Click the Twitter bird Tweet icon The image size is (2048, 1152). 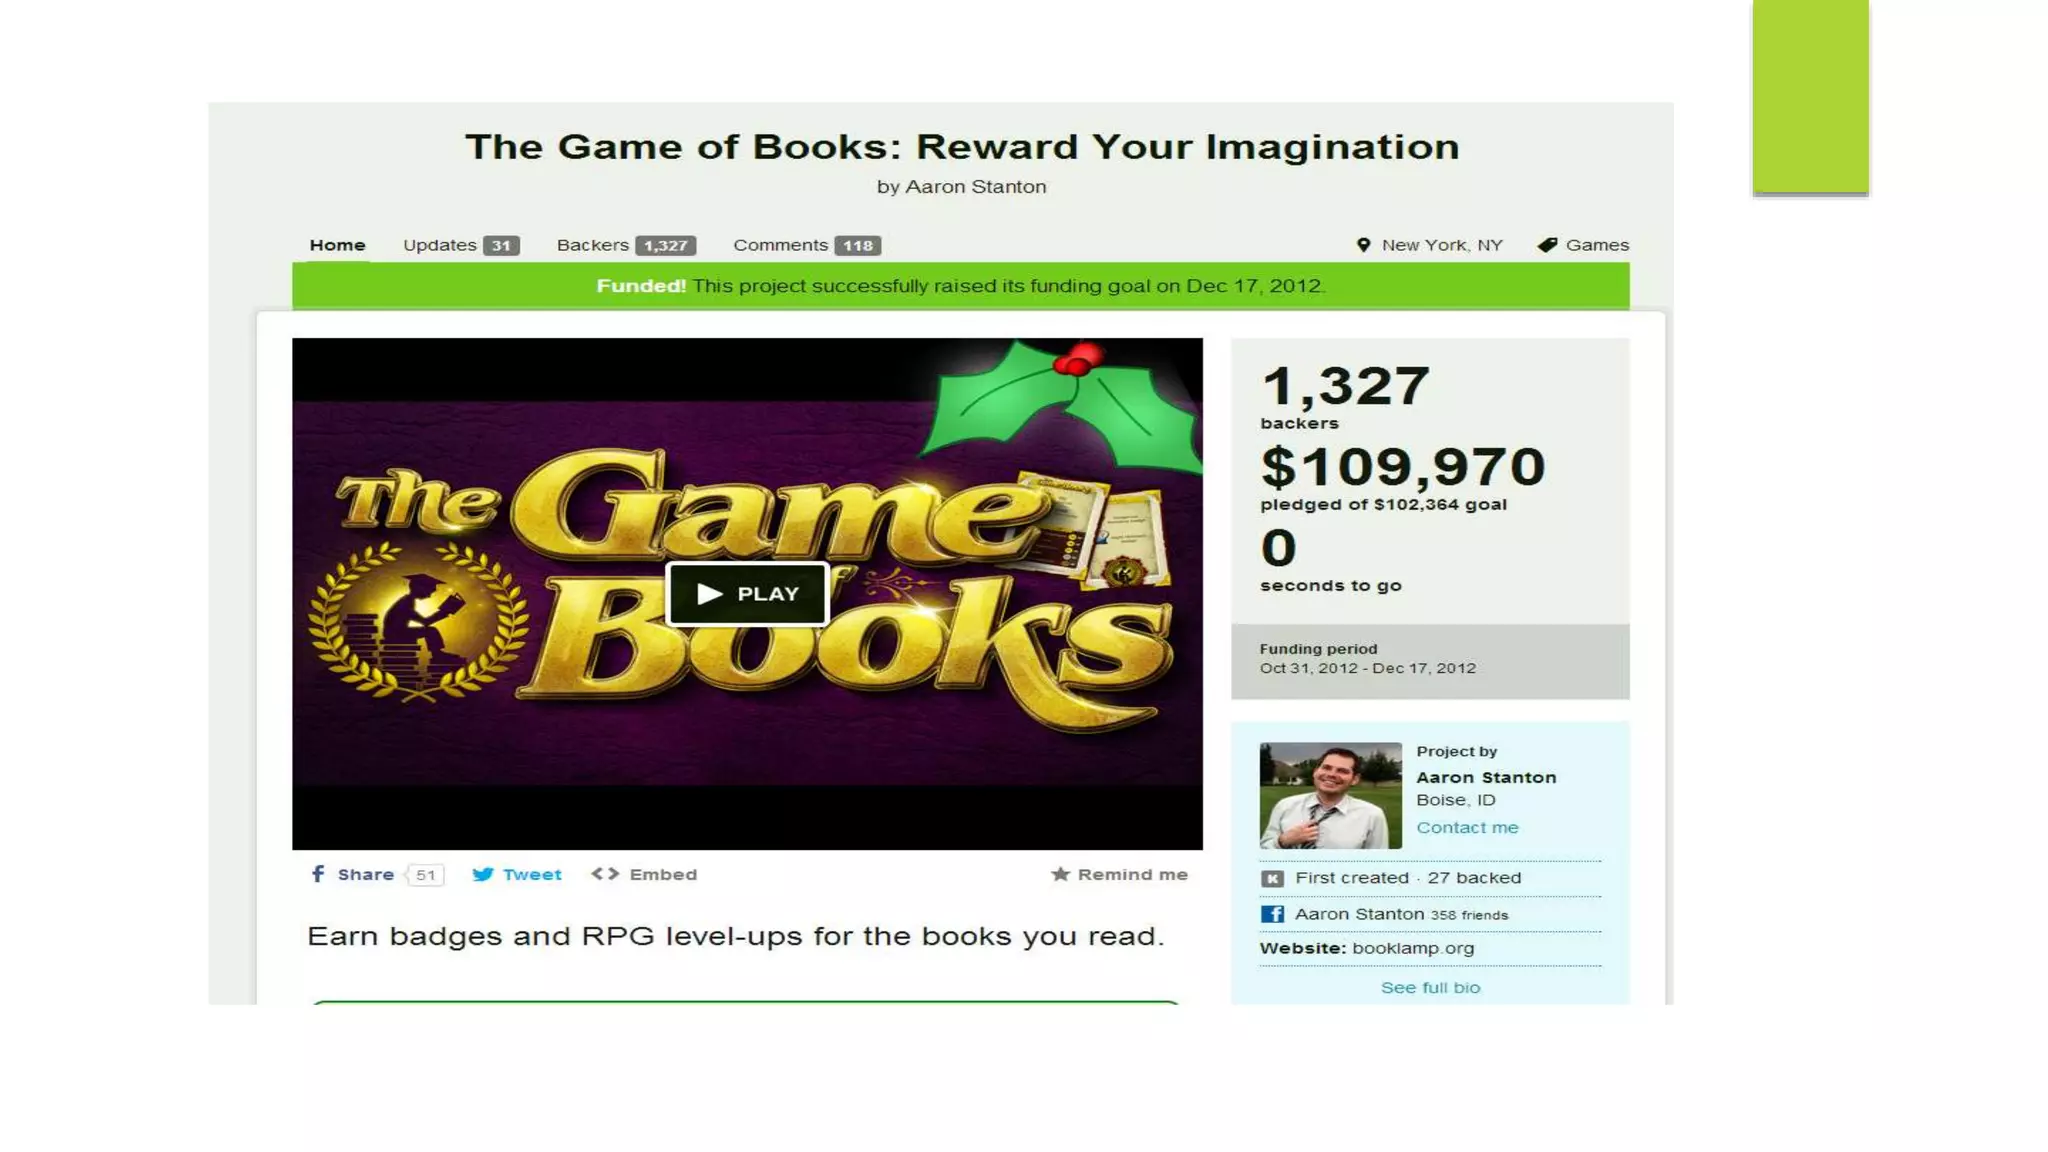point(483,874)
